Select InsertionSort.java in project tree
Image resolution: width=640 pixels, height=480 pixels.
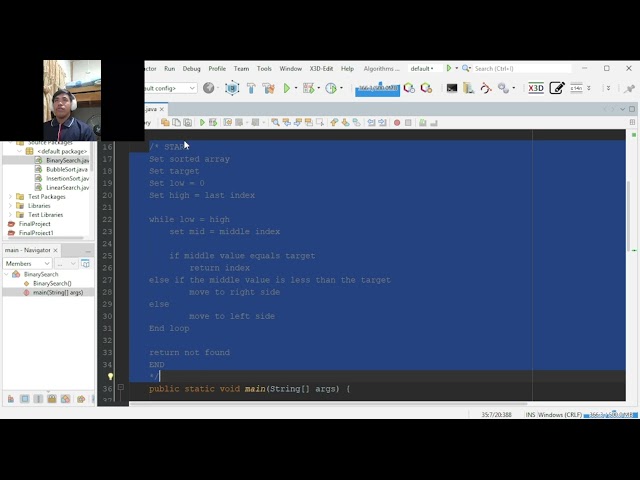(x=67, y=178)
